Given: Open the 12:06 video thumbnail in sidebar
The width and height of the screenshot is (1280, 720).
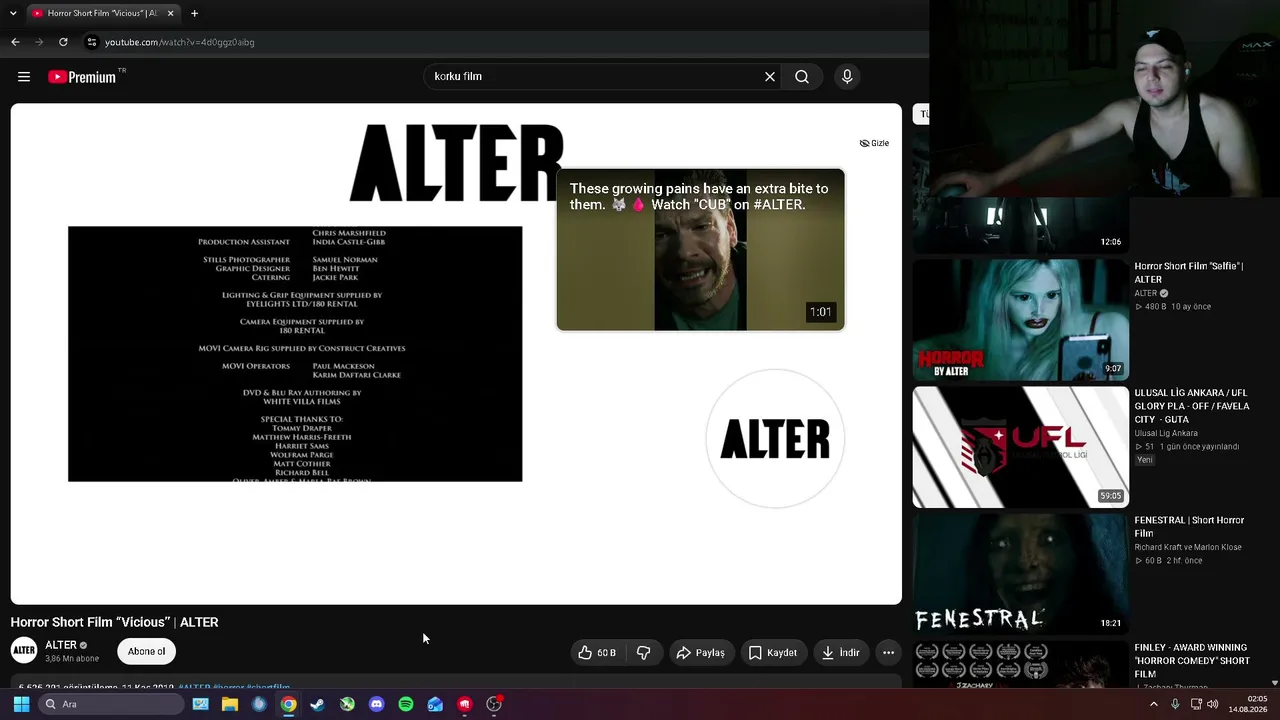Looking at the screenshot, I should [1020, 225].
